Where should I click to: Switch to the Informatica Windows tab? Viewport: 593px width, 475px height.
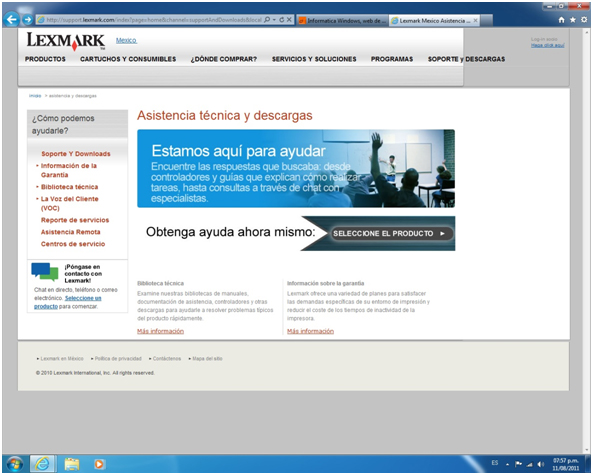pyautogui.click(x=342, y=21)
